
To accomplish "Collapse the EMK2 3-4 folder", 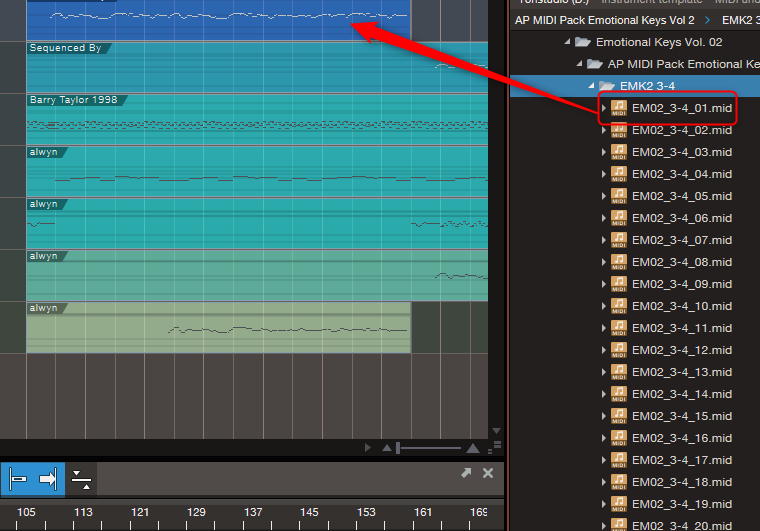I will click(591, 86).
